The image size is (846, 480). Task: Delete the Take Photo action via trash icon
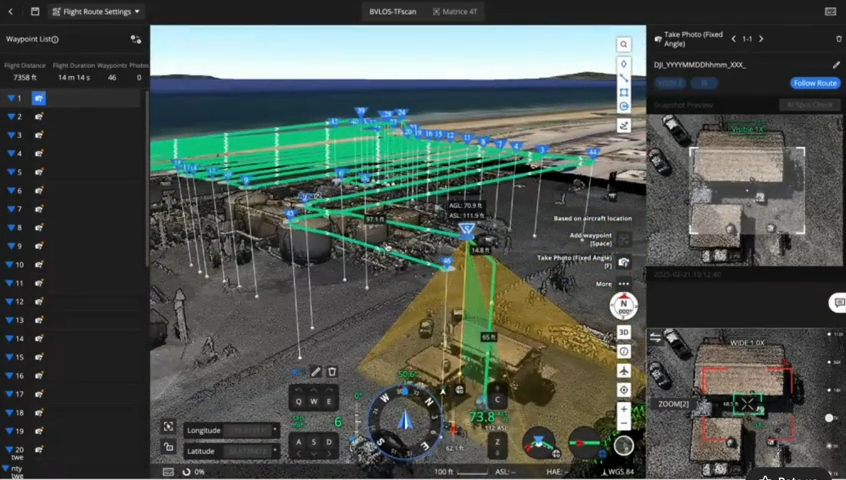coord(838,39)
